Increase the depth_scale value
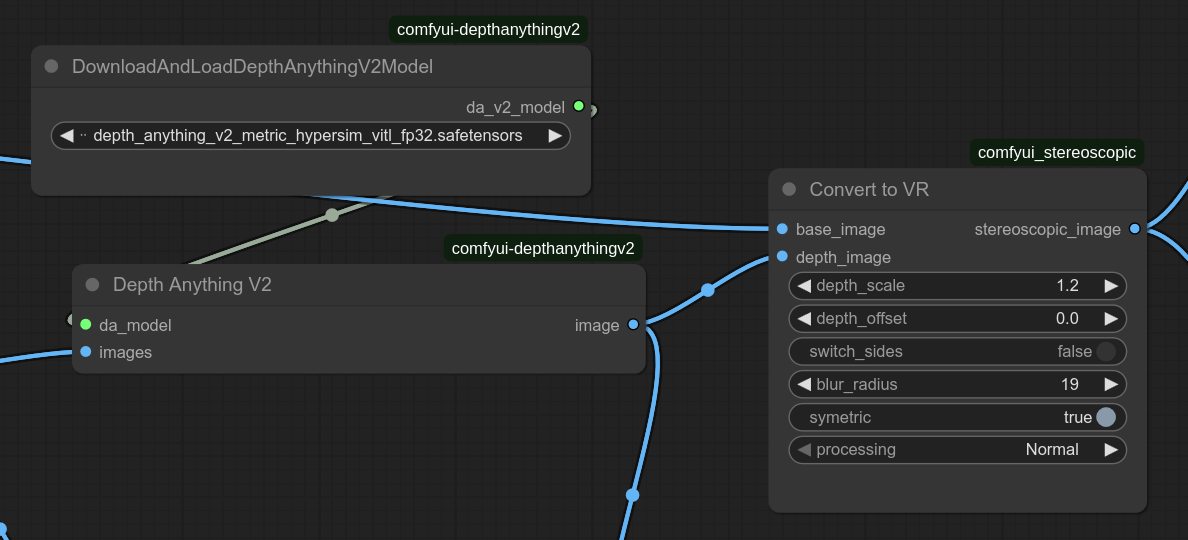The width and height of the screenshot is (1188, 540). tap(1110, 286)
